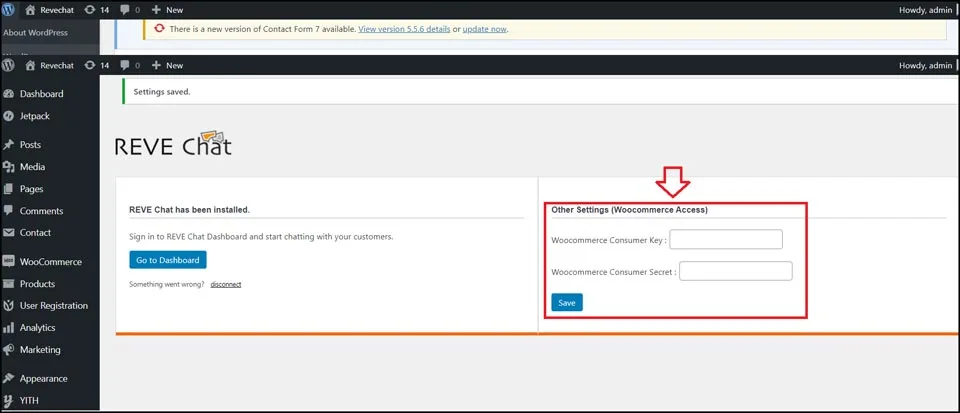This screenshot has height=413, width=960.
Task: Open the Pages menu item
Action: tap(31, 189)
